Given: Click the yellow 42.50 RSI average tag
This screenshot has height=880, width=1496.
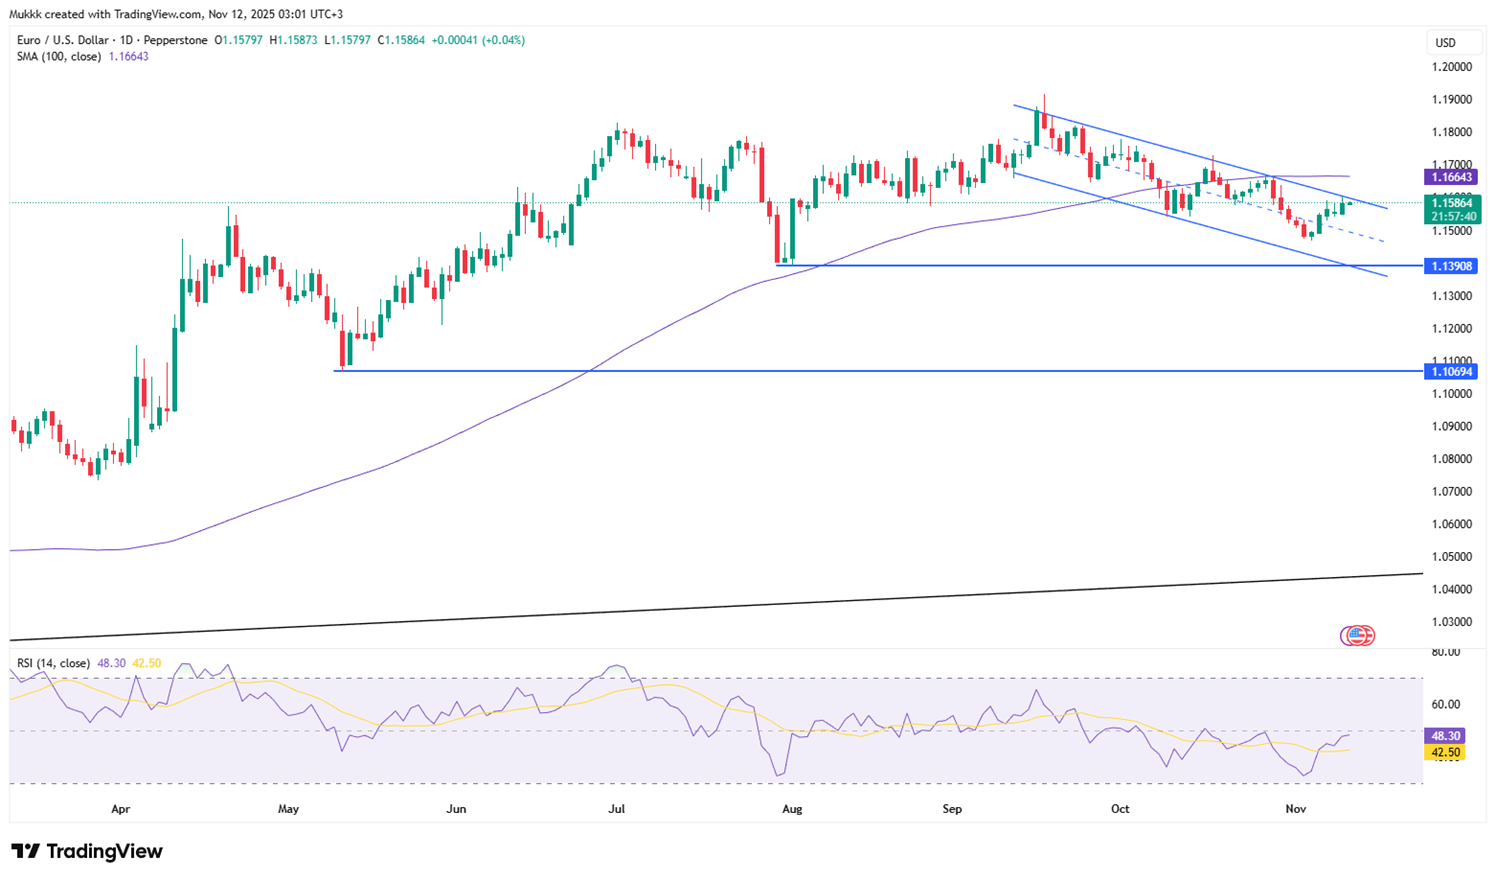Looking at the screenshot, I should [1446, 752].
